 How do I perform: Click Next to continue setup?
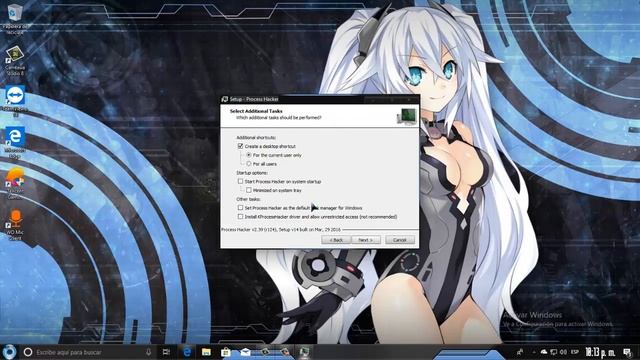(x=366, y=240)
